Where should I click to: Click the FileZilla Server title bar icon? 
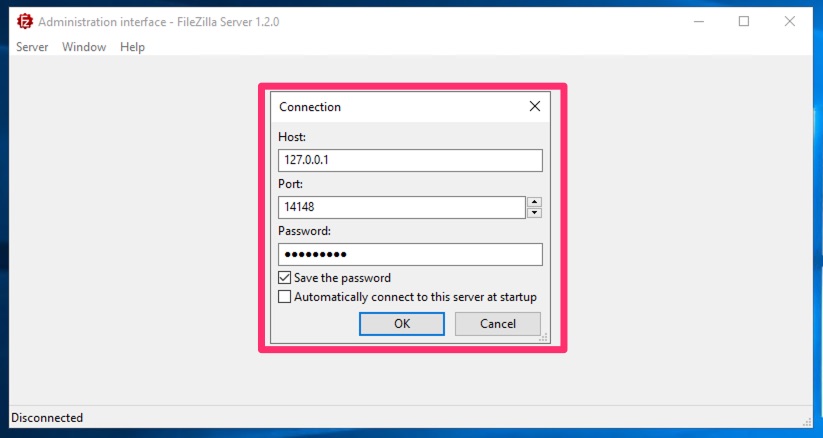(24, 21)
